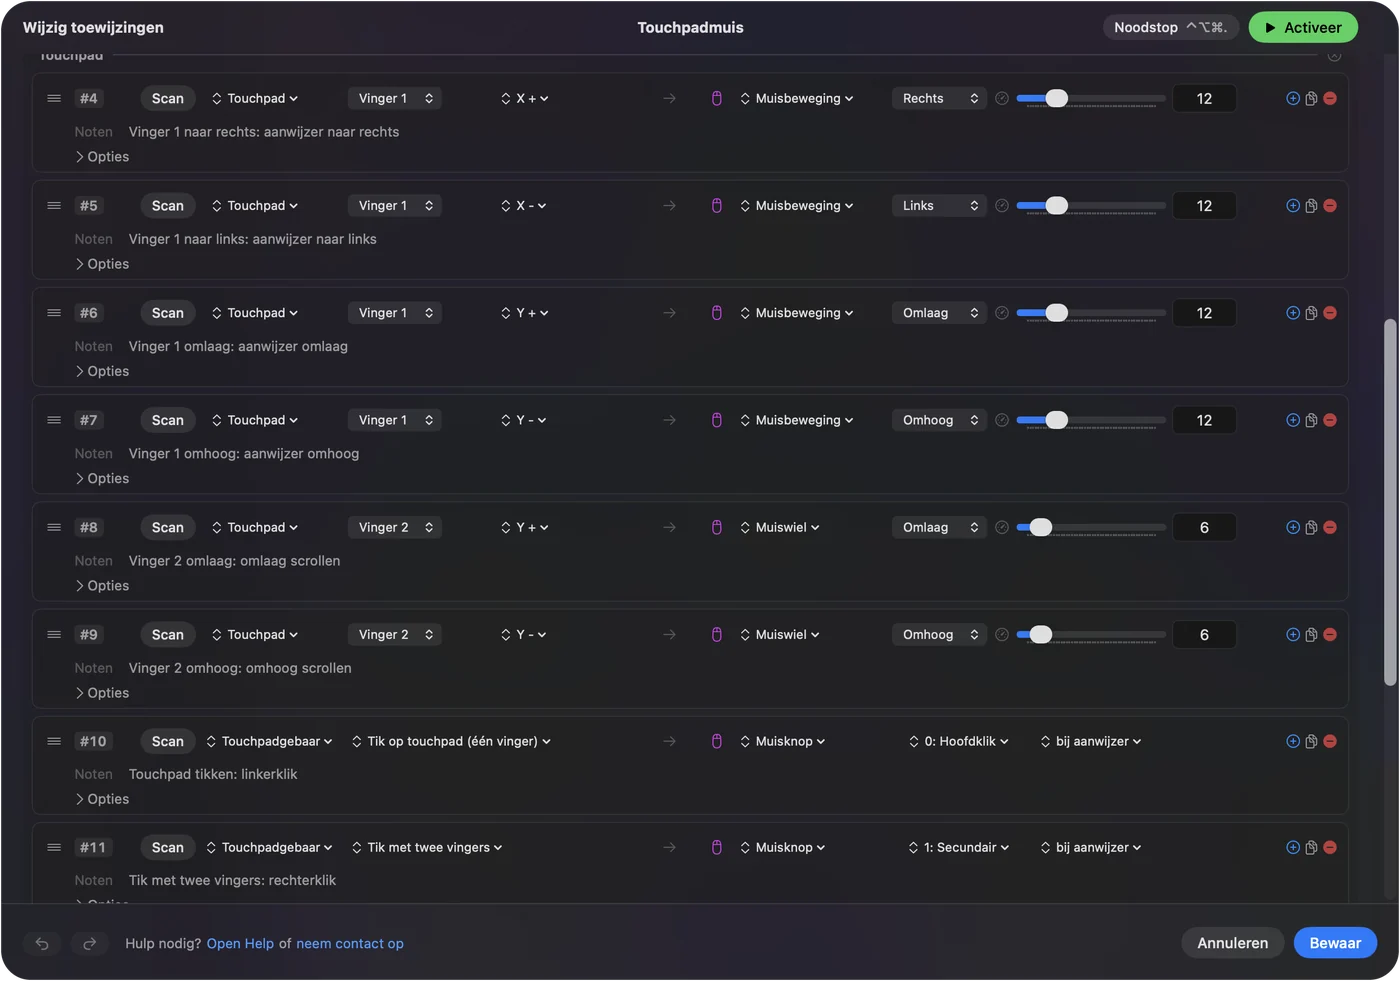
Task: Click reorder handle of row #10
Action: [54, 741]
